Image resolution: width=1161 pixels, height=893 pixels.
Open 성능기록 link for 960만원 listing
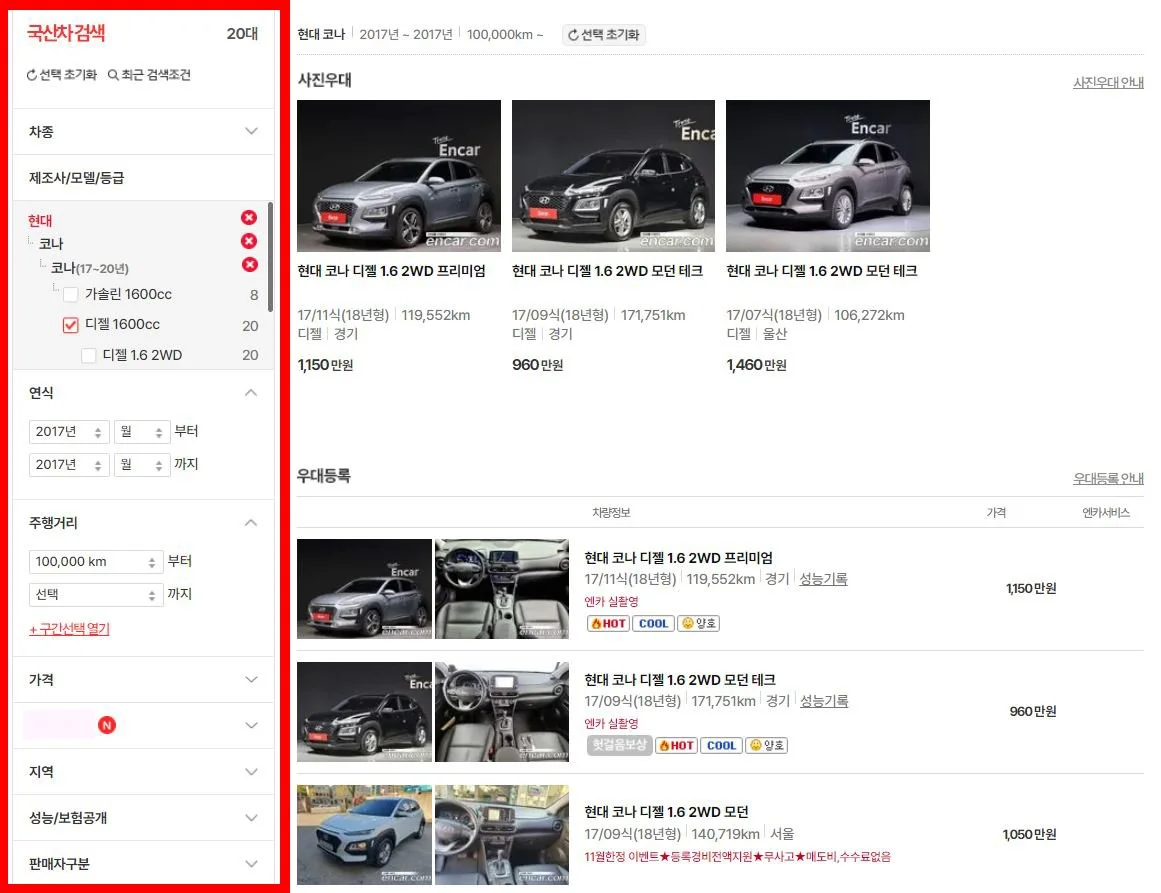(x=824, y=701)
